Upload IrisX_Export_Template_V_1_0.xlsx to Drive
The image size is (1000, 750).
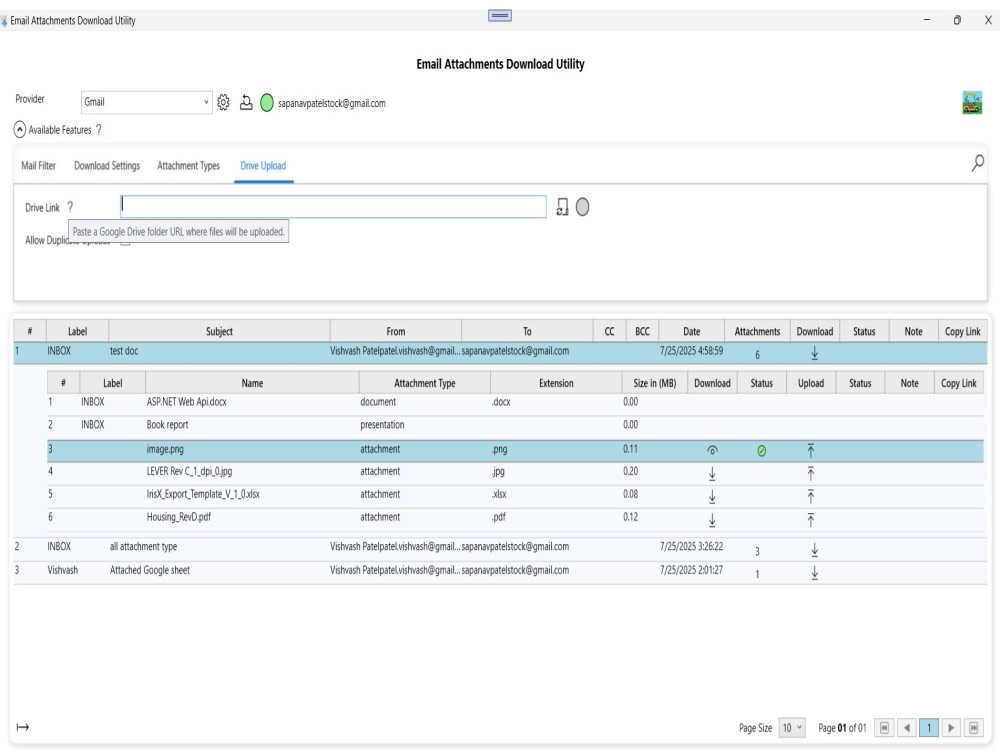(x=811, y=496)
